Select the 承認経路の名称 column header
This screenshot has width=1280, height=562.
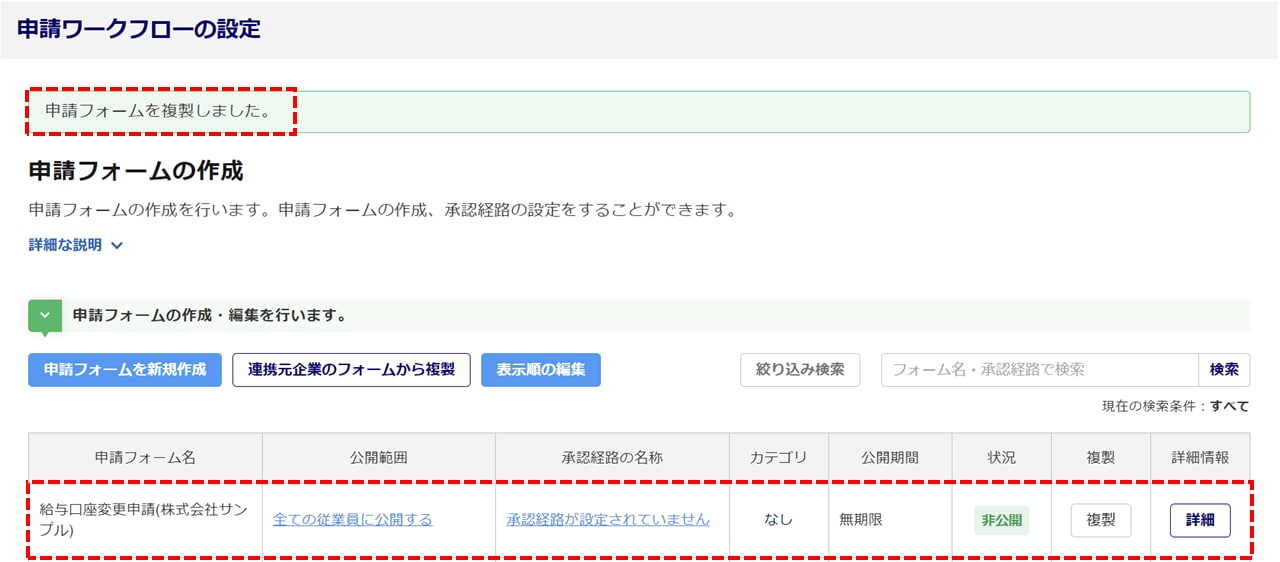click(x=612, y=457)
